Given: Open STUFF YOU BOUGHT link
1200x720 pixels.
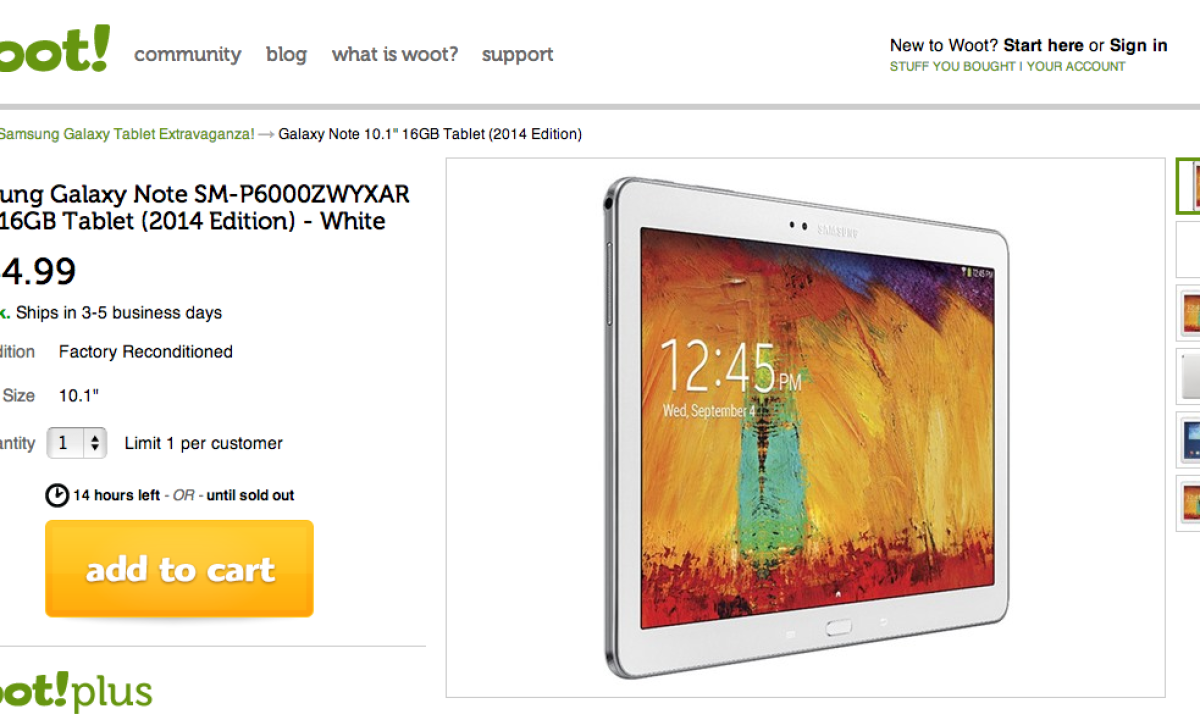Looking at the screenshot, I should [952, 67].
